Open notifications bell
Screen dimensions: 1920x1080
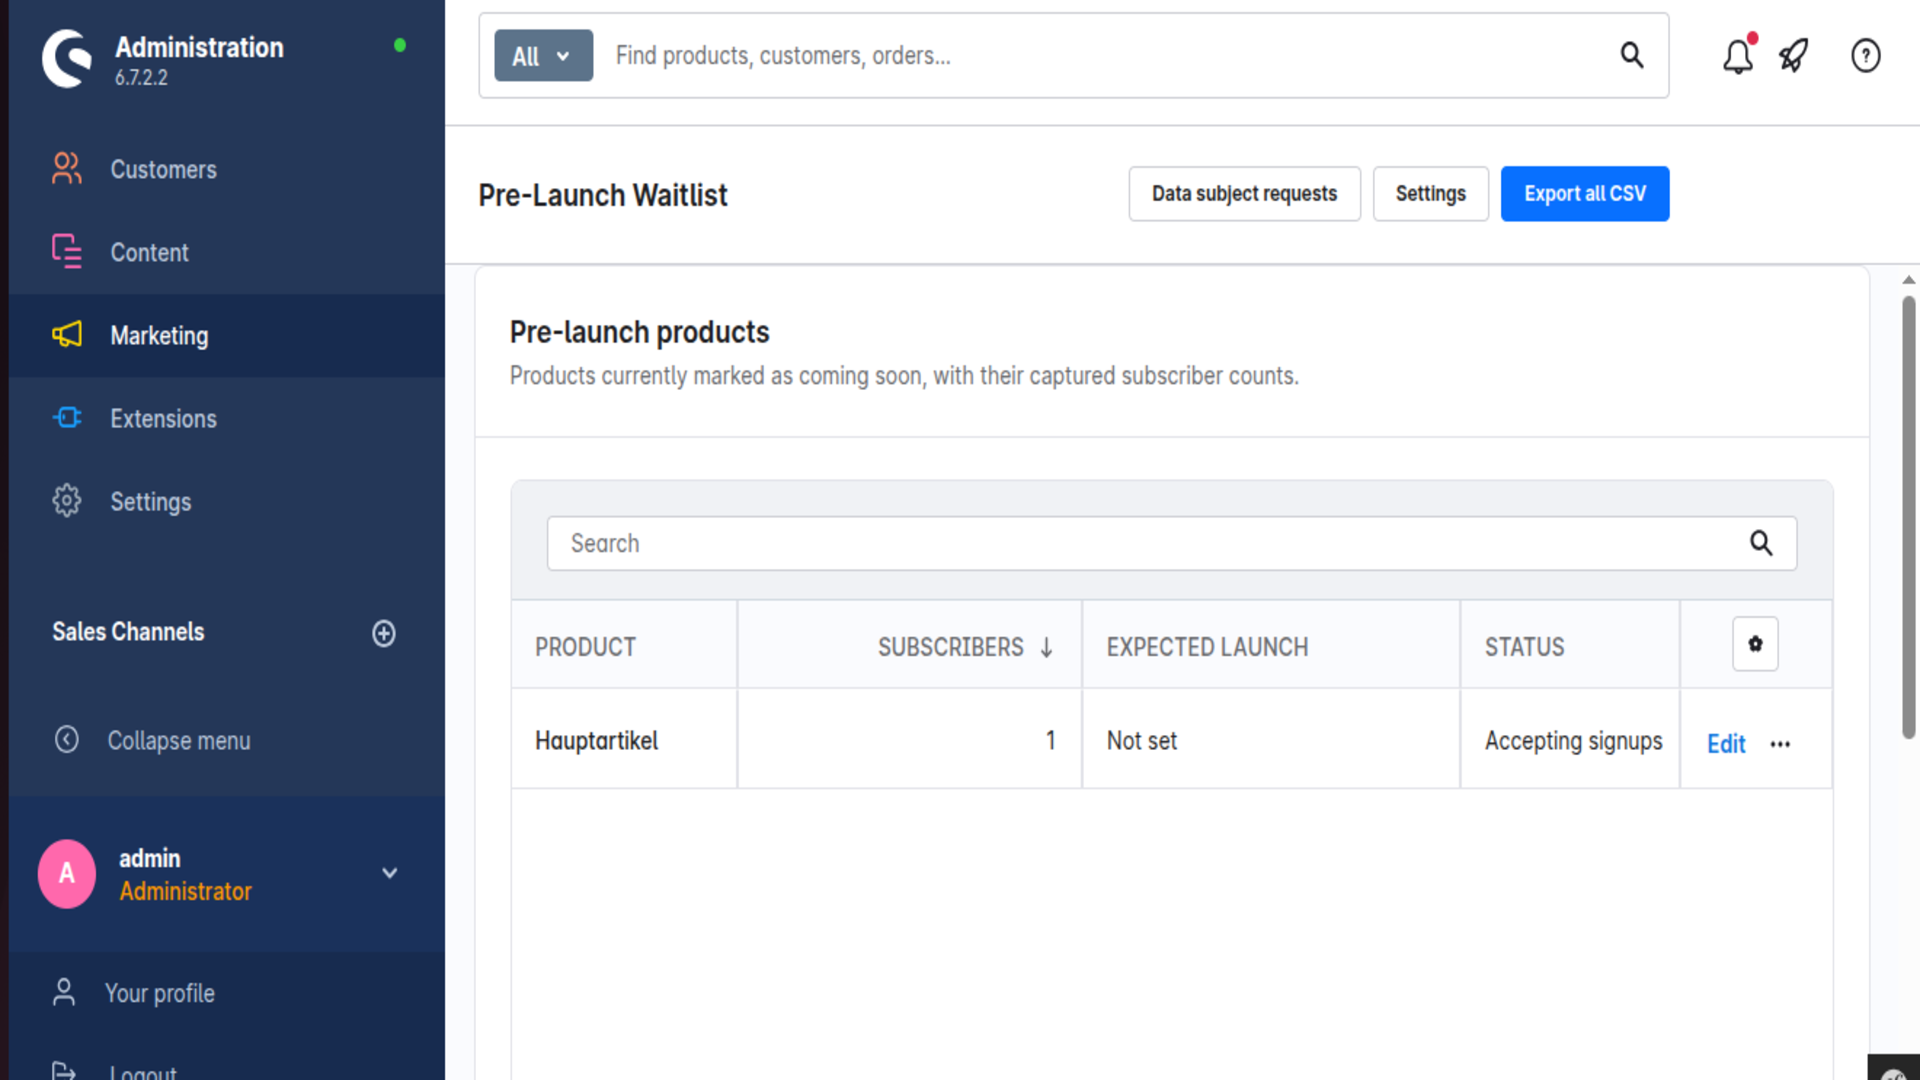(1738, 56)
